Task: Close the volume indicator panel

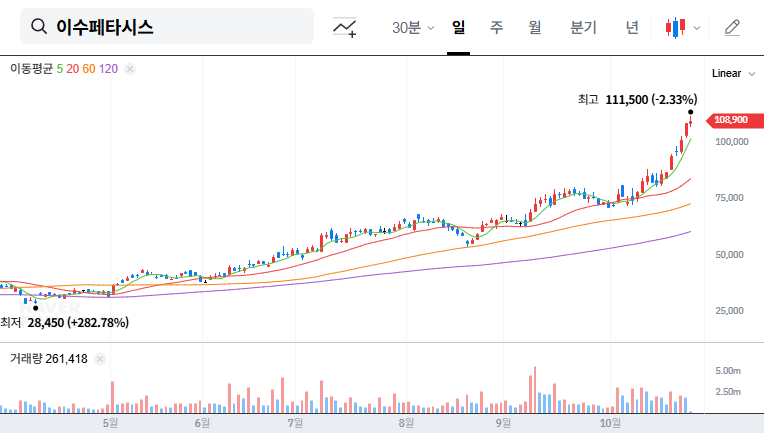Action: point(99,359)
